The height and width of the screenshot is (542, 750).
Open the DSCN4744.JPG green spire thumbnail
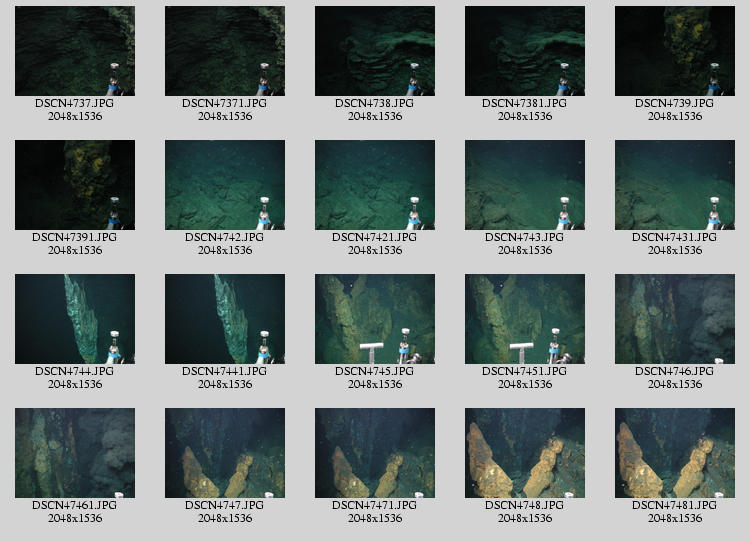75,319
